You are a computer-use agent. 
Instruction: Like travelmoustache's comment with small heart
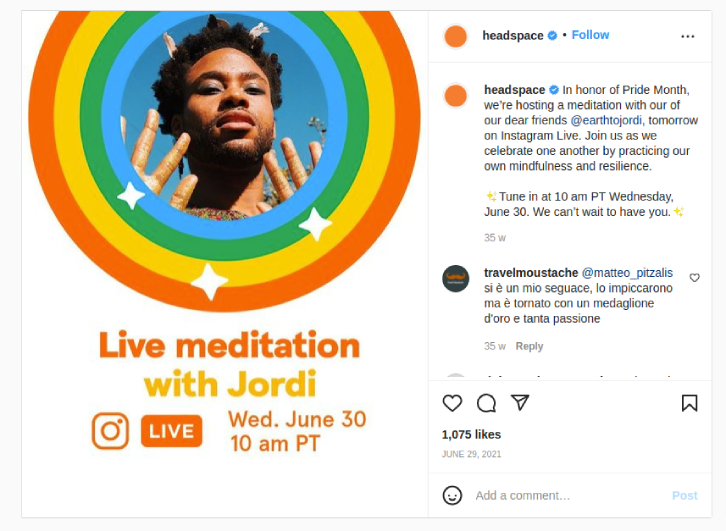pos(694,277)
